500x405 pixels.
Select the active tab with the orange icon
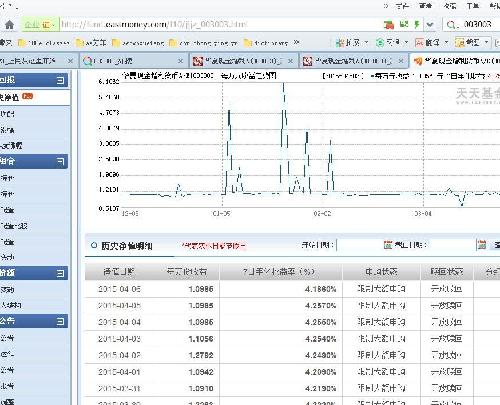point(455,61)
